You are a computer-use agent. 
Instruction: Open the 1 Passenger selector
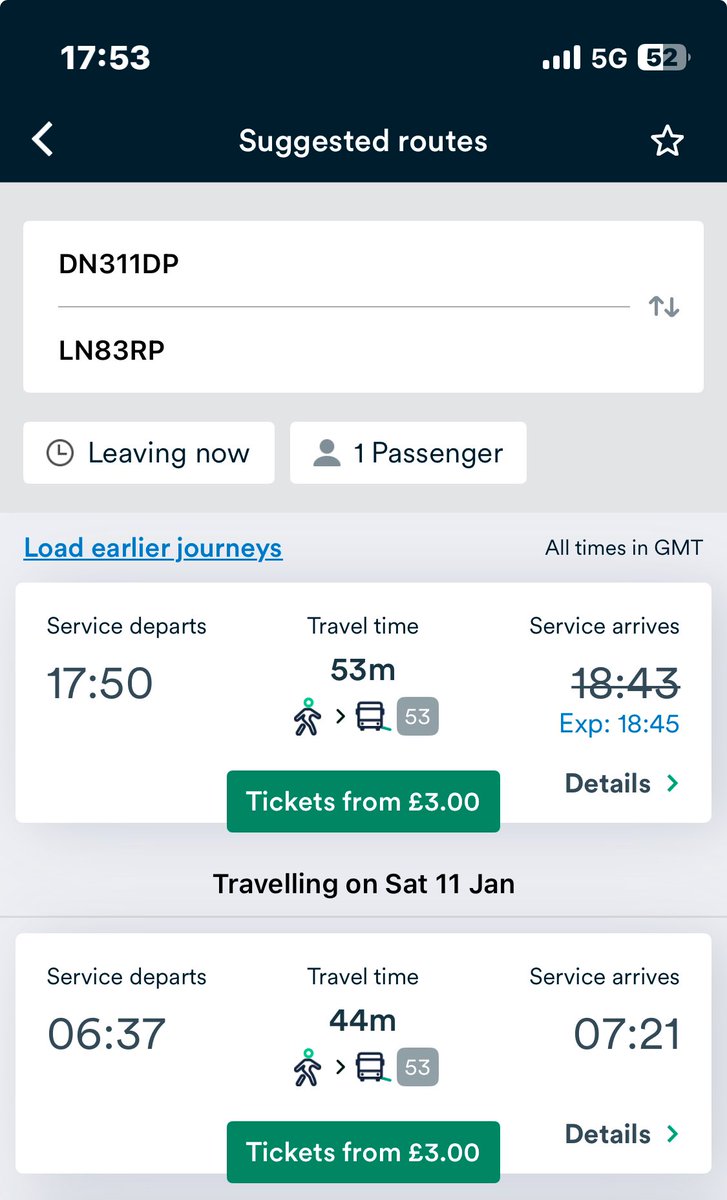pyautogui.click(x=408, y=453)
